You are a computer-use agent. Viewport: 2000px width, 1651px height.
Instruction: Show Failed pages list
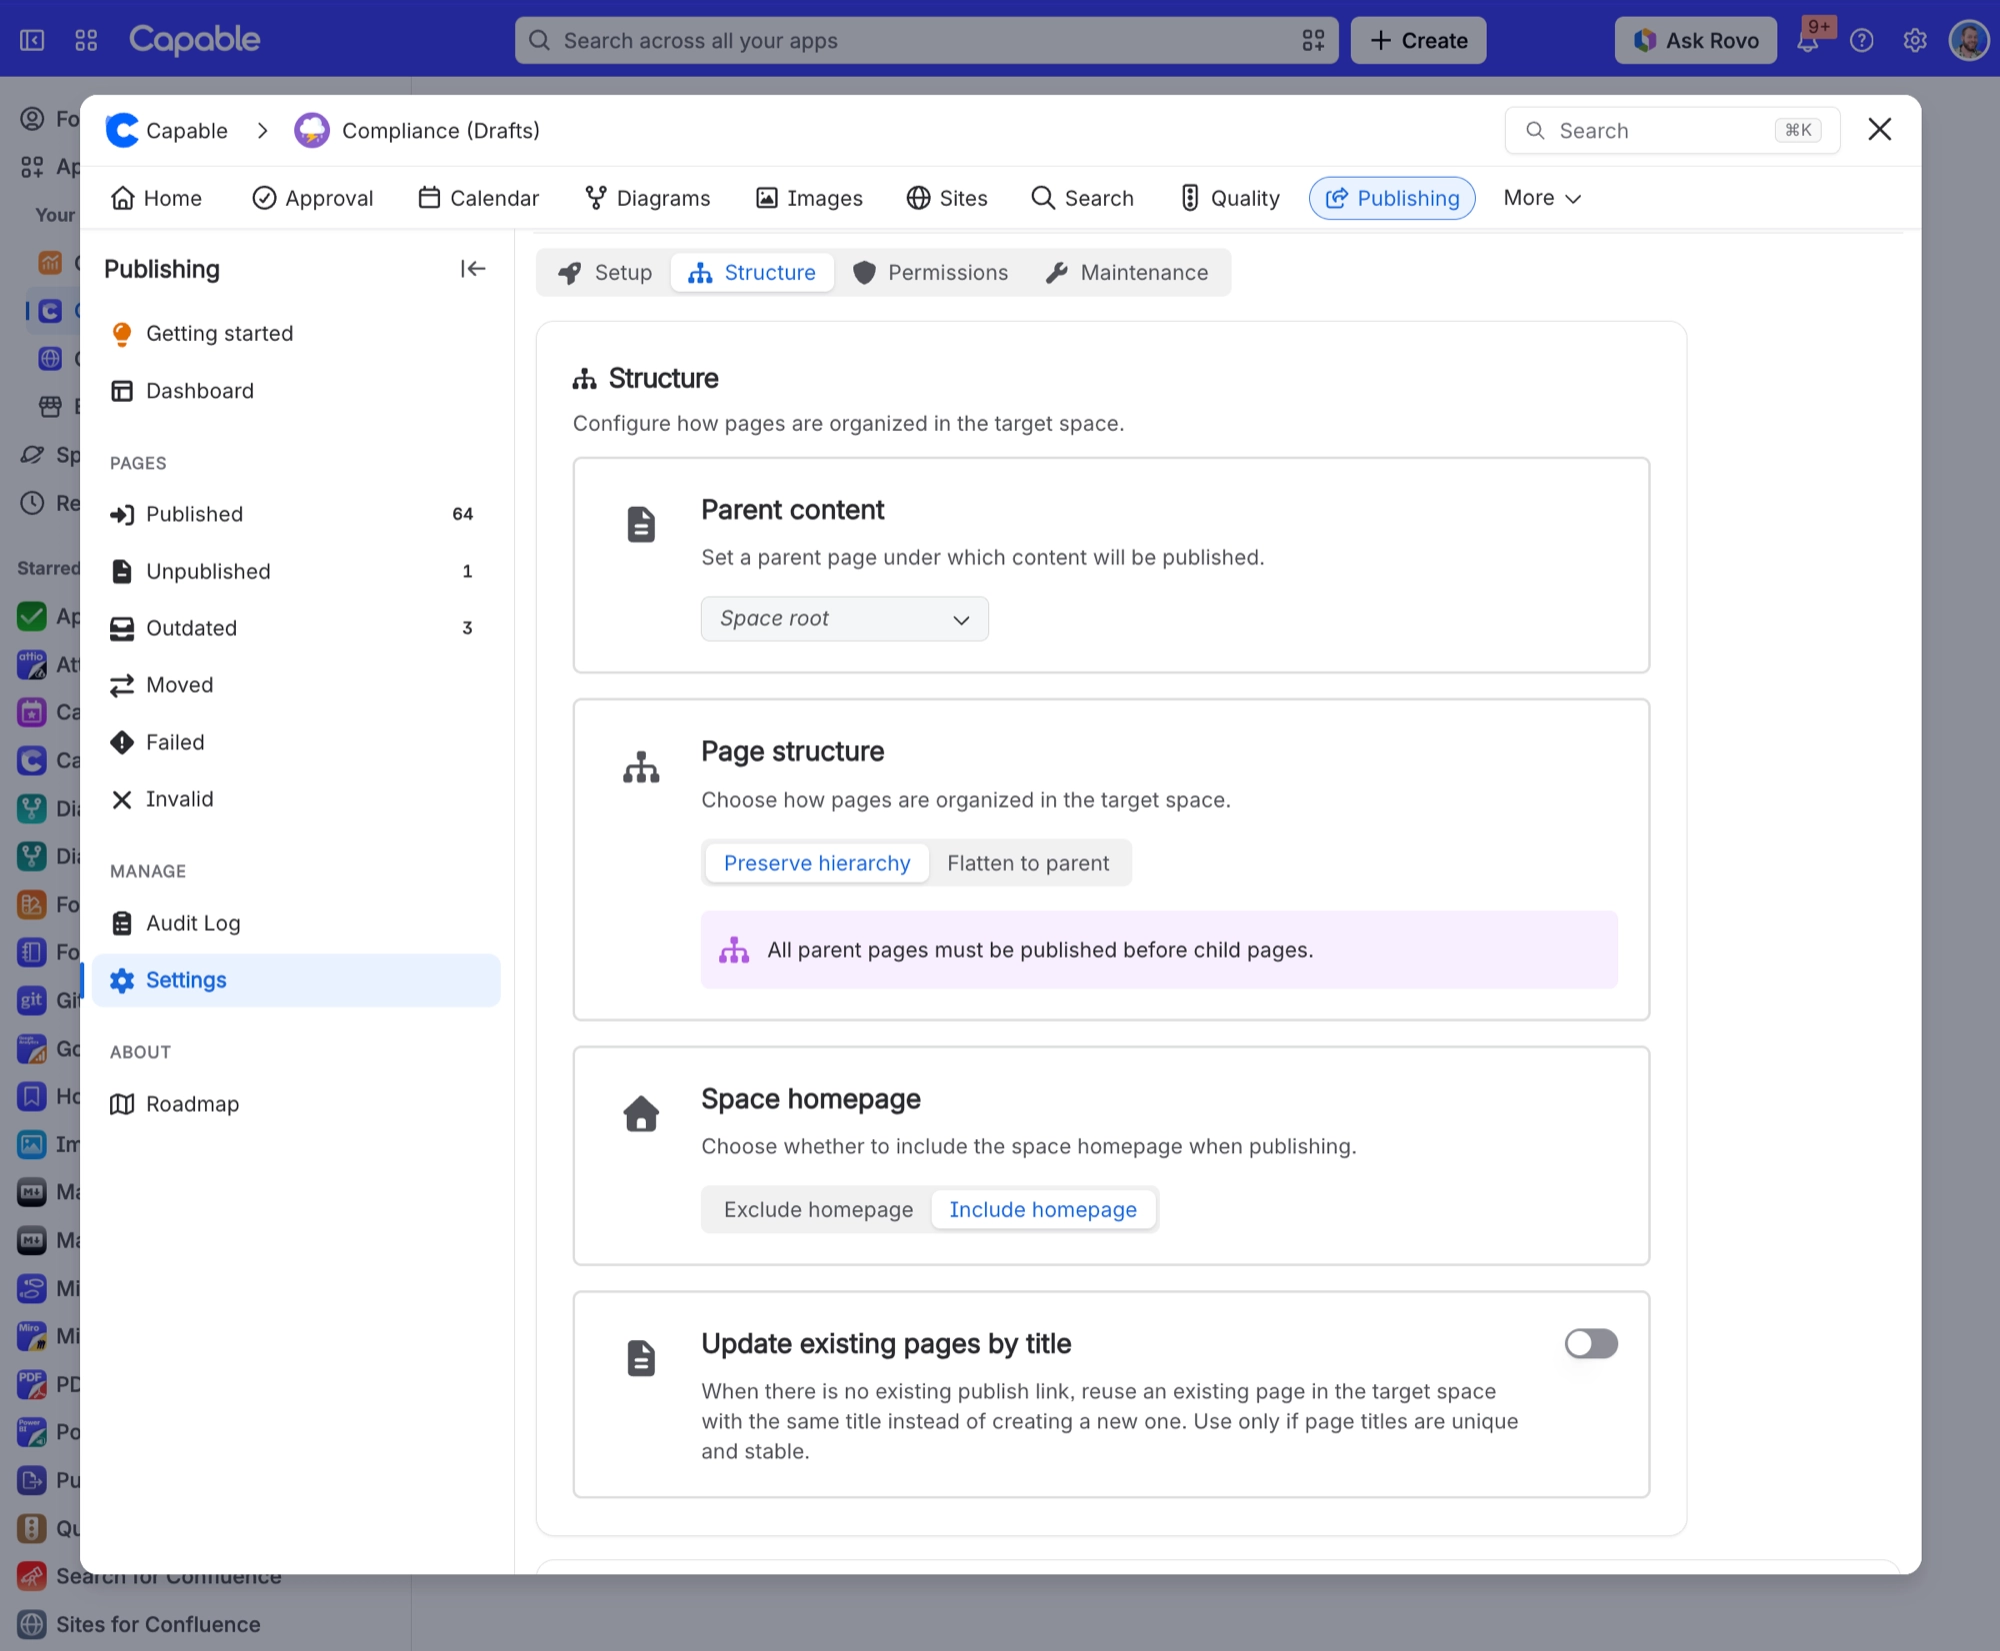coord(296,742)
